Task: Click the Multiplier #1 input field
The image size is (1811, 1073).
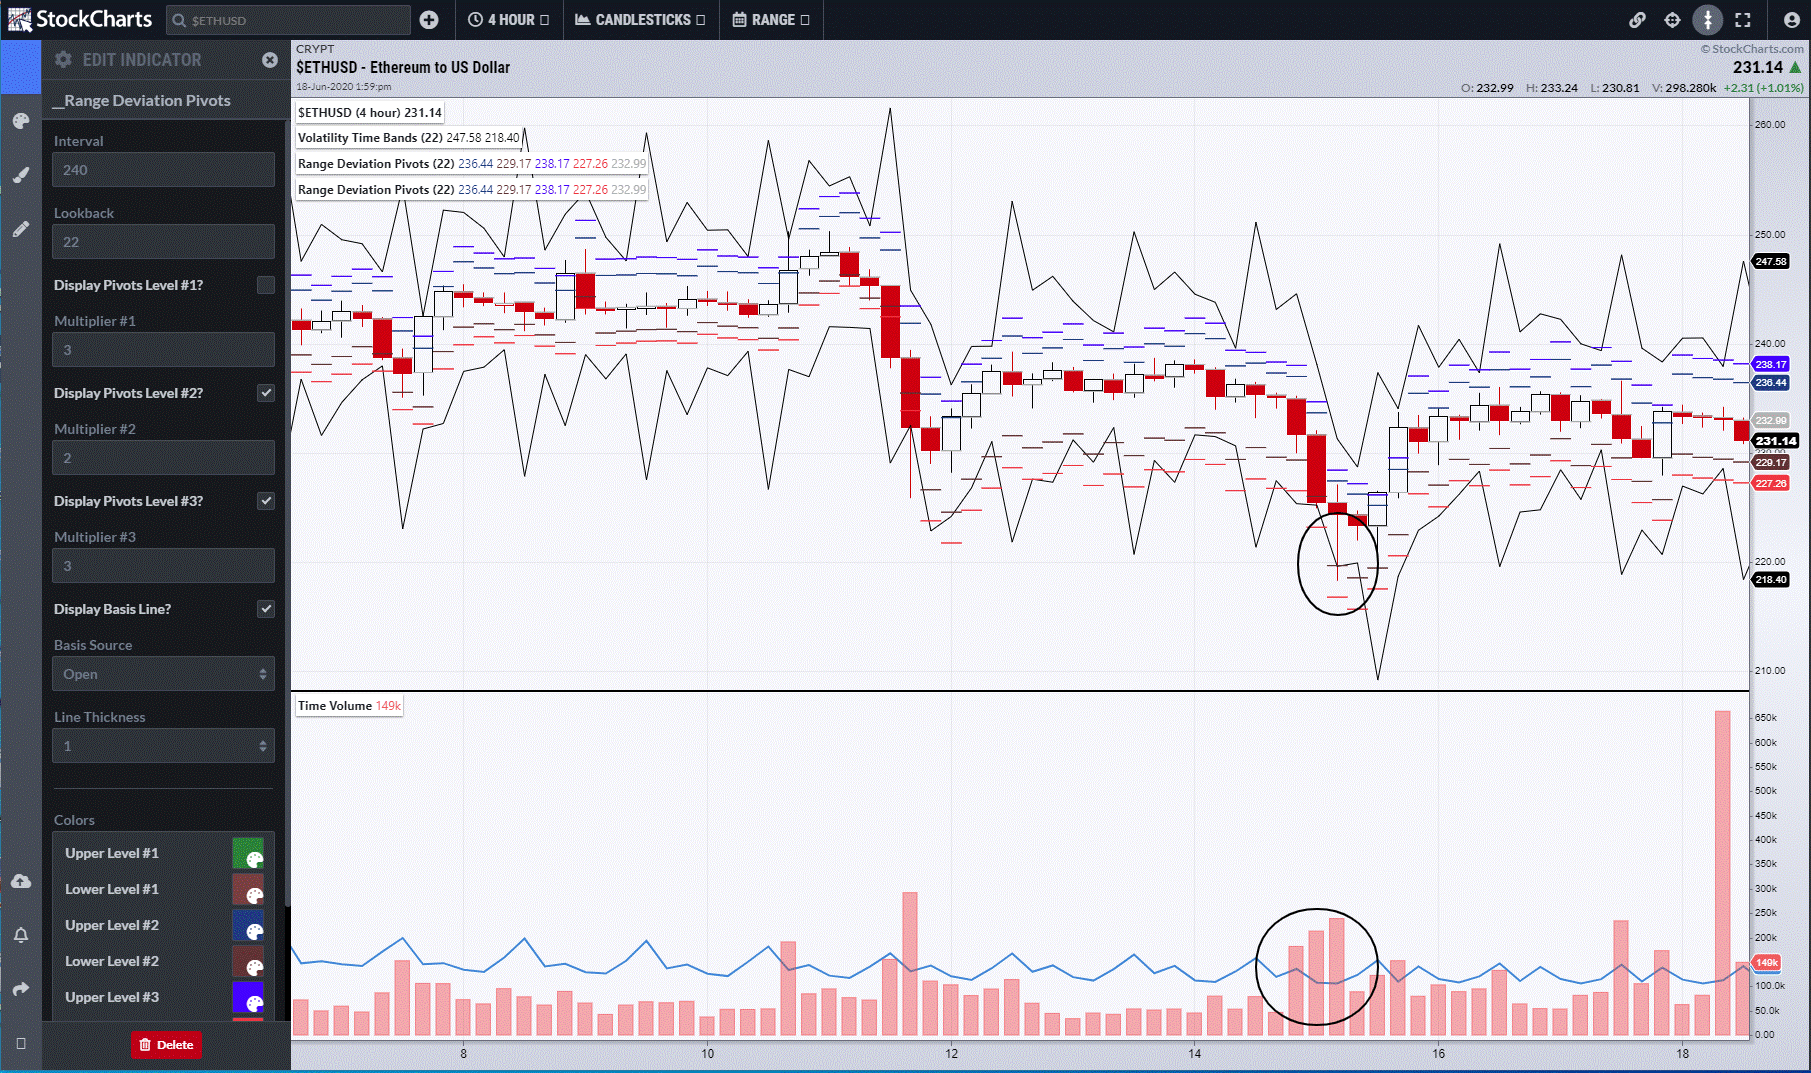Action: [163, 350]
